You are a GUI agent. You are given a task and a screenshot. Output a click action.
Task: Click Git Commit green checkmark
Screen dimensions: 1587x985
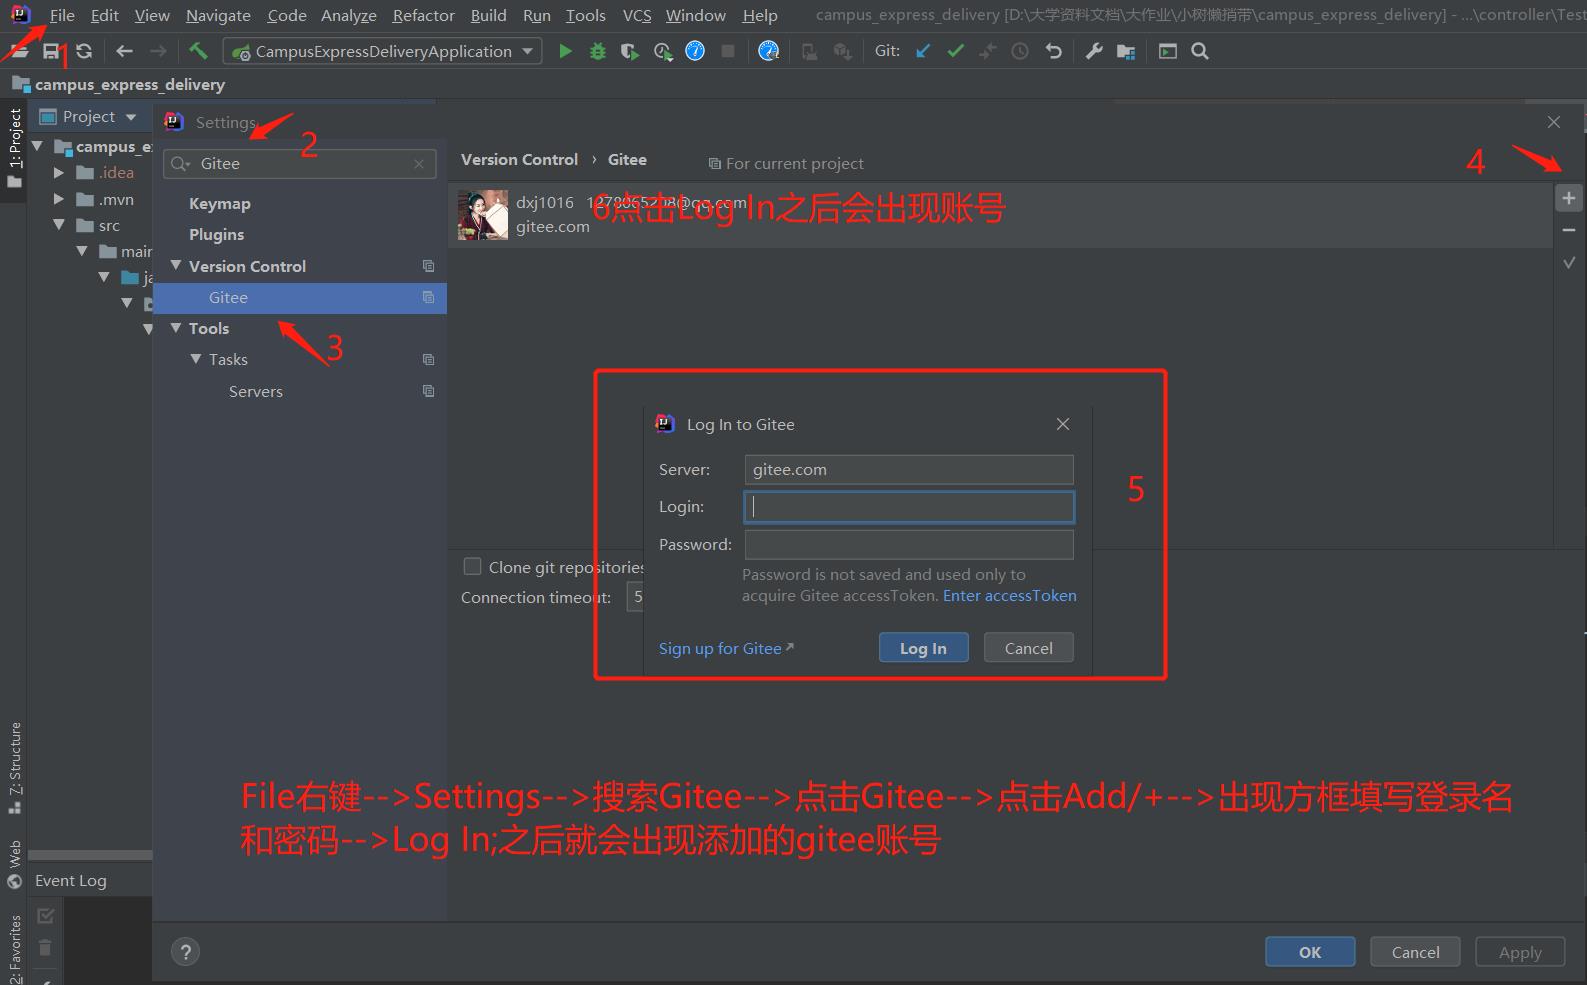tap(956, 51)
